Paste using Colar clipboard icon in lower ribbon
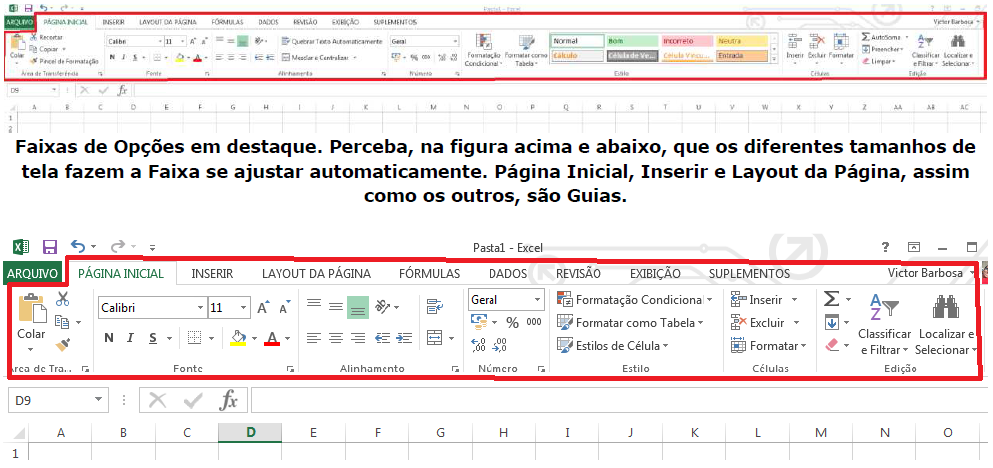This screenshot has height=468, width=993. click(32, 307)
